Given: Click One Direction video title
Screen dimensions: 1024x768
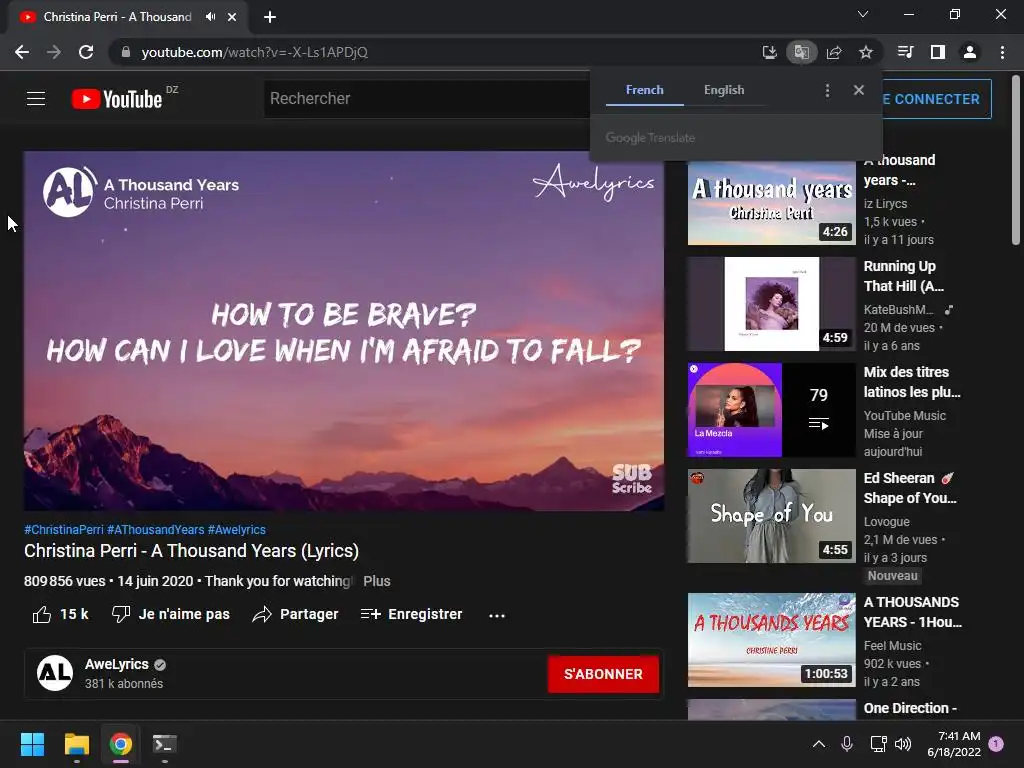Looking at the screenshot, I should click(910, 709).
